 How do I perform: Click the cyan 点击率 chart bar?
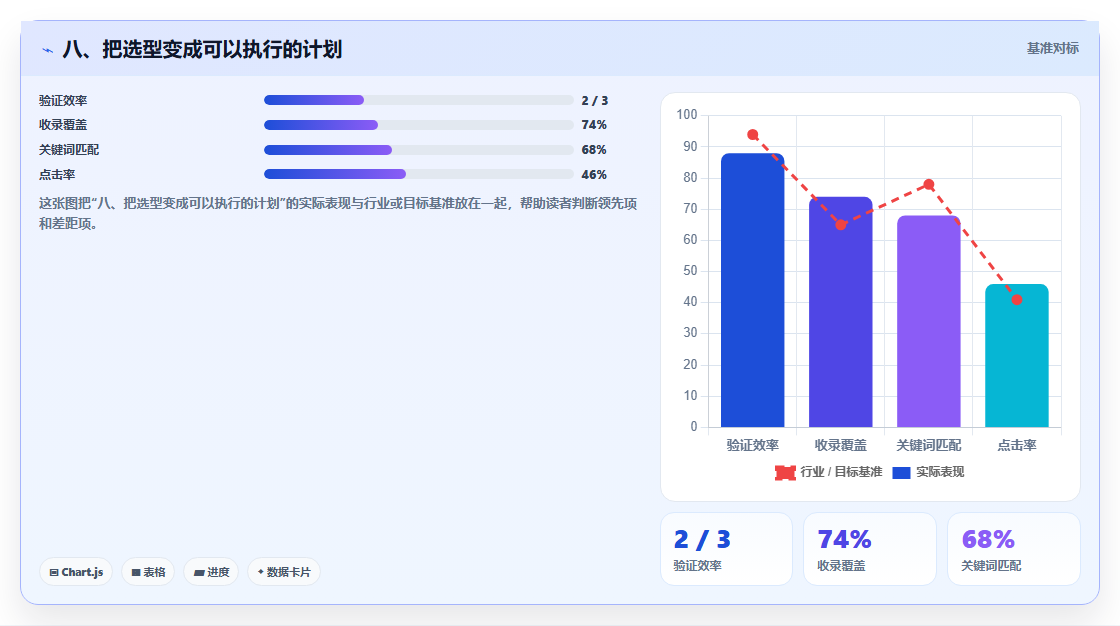click(x=1016, y=356)
